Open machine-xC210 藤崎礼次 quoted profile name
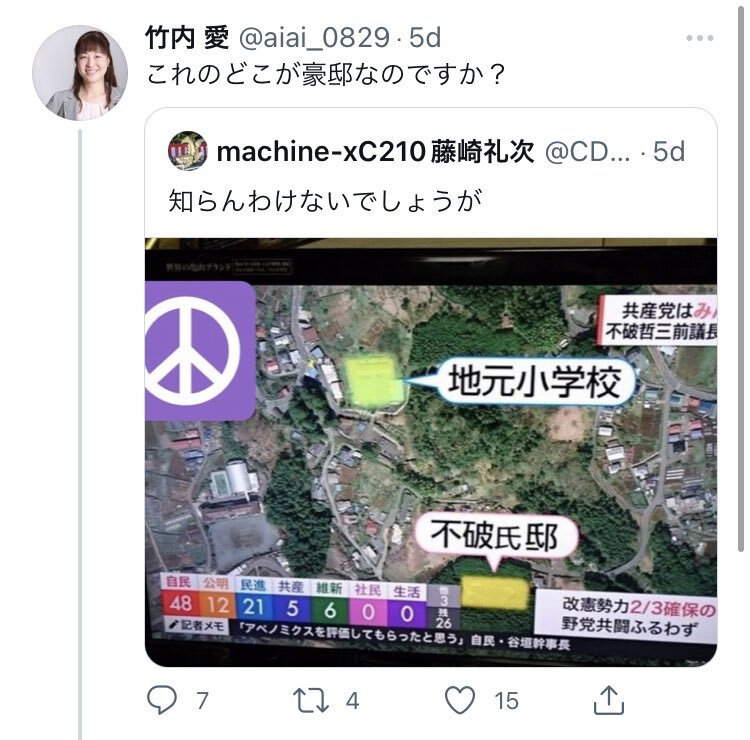Screen dimensions: 750x740 (x=375, y=152)
